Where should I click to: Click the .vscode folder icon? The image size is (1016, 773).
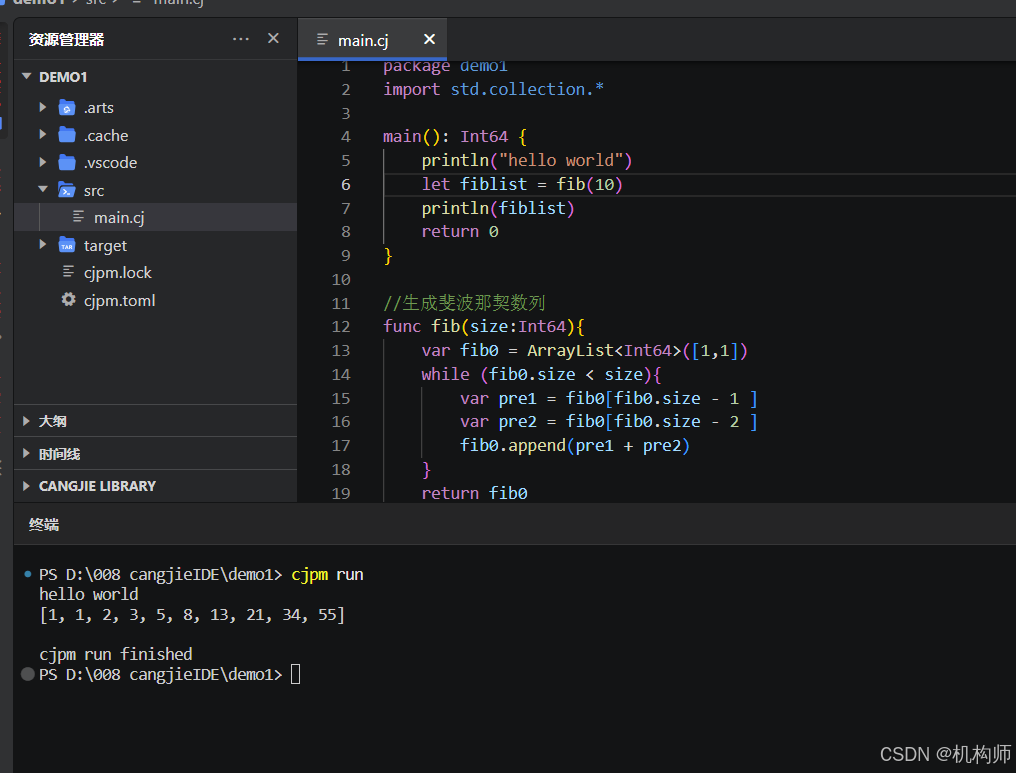67,162
